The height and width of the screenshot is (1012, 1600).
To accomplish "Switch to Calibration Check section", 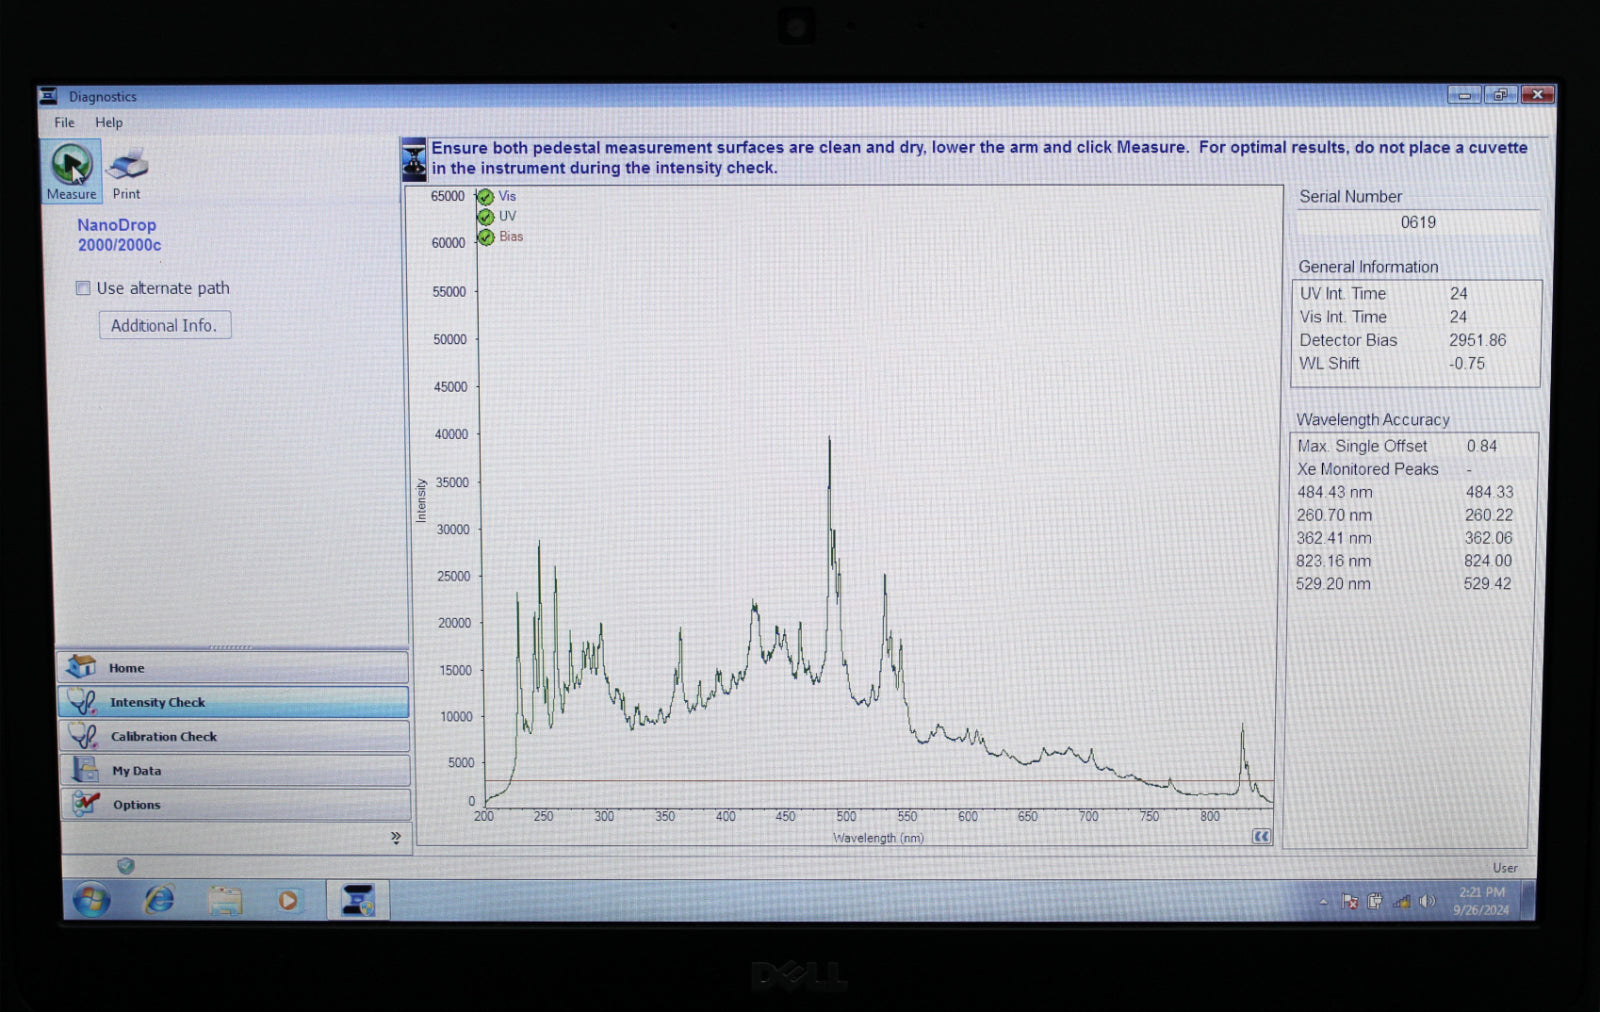I will pyautogui.click(x=234, y=736).
